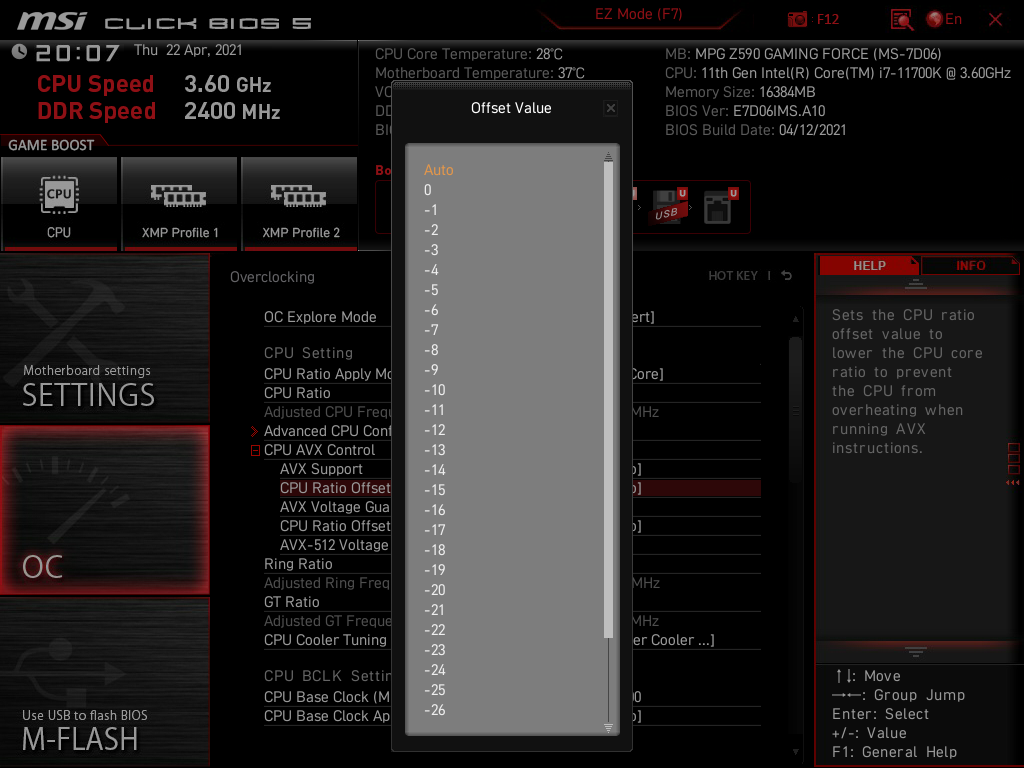1024x768 pixels.
Task: Open the OC section
Action: [104, 511]
